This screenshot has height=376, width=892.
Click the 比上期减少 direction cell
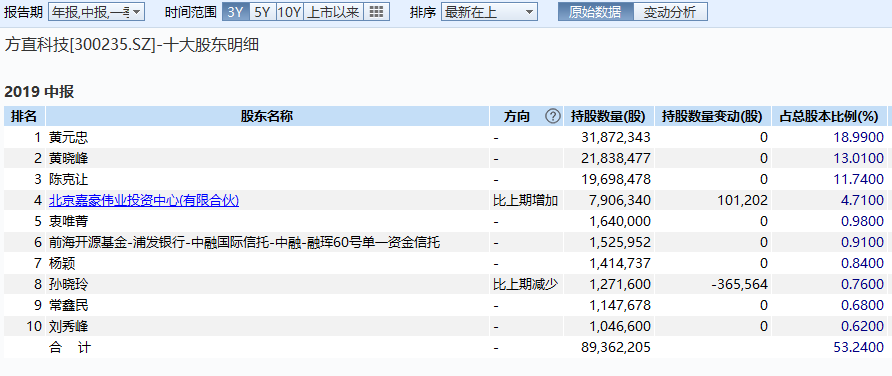(x=526, y=284)
